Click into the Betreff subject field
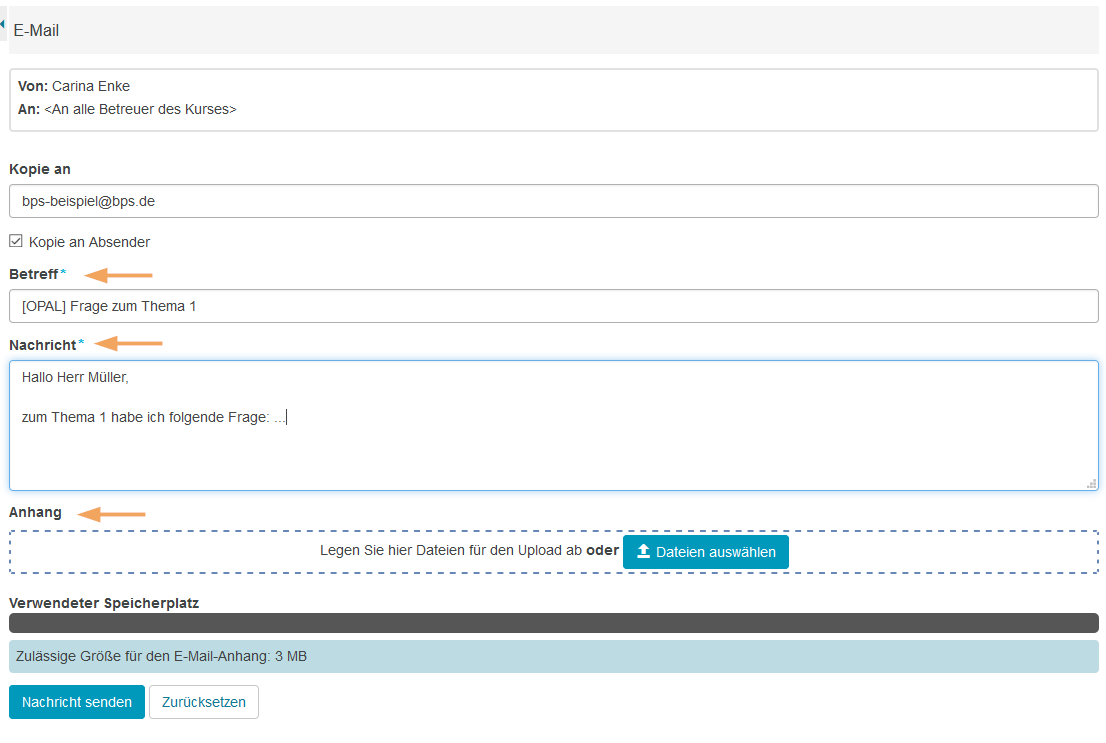This screenshot has width=1106, height=743. click(x=553, y=306)
